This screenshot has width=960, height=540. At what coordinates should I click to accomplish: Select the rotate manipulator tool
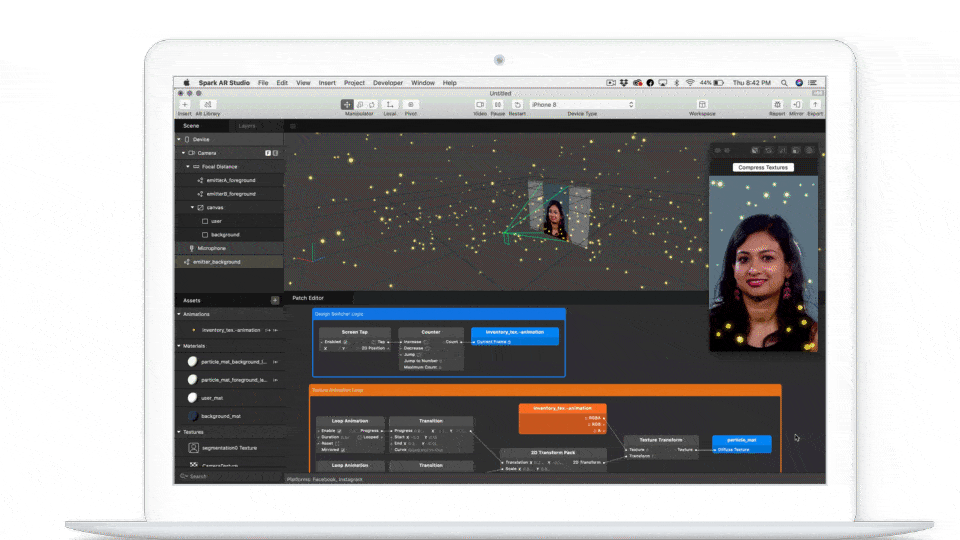[x=372, y=105]
